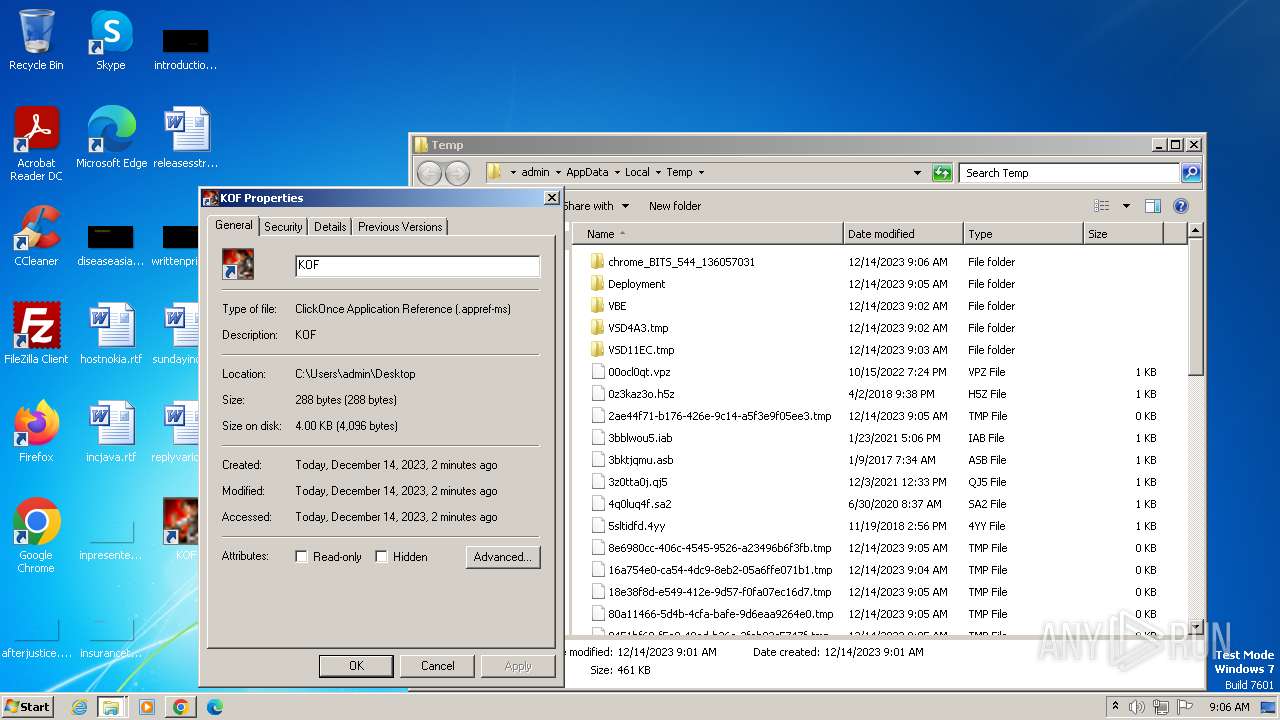
Task: Open FileZilla Client desktop shortcut
Action: click(x=36, y=334)
